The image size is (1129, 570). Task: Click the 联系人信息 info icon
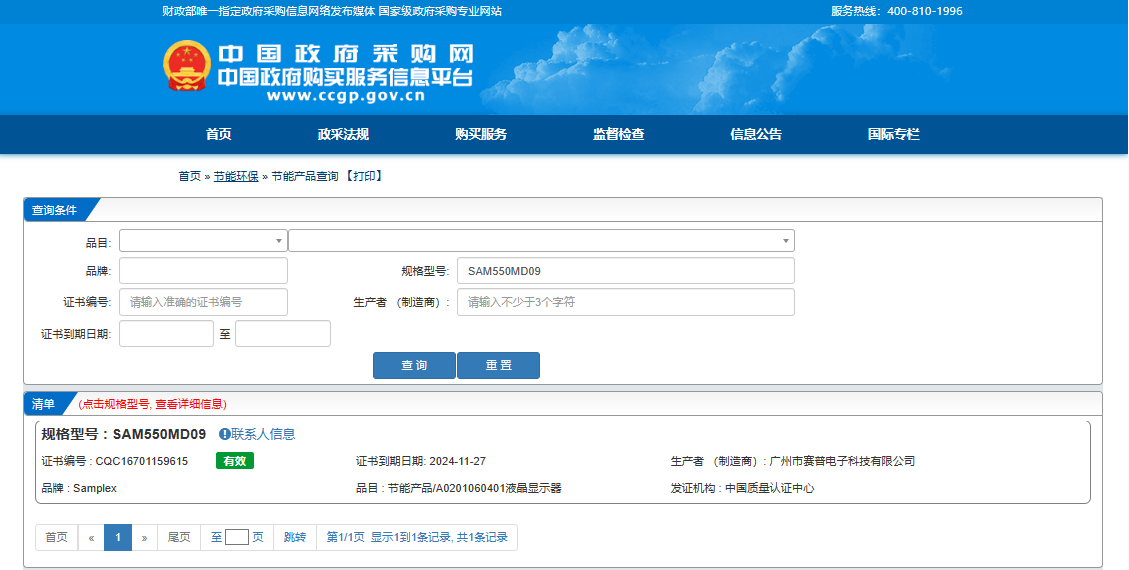click(225, 434)
